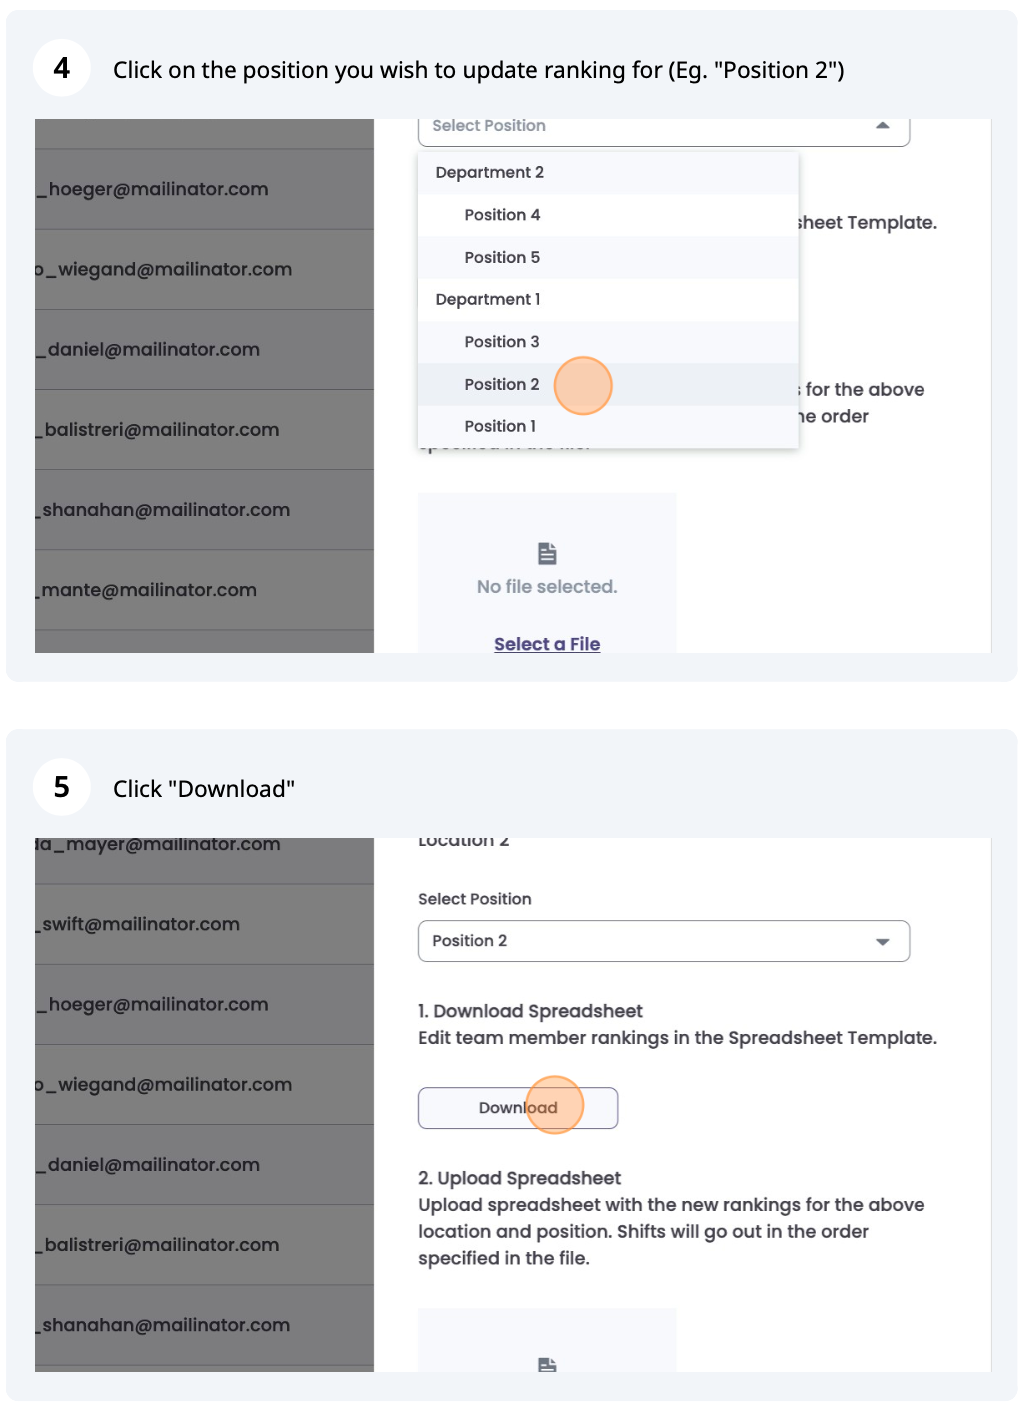
Task: Click the step 5 number badge
Action: tap(61, 787)
